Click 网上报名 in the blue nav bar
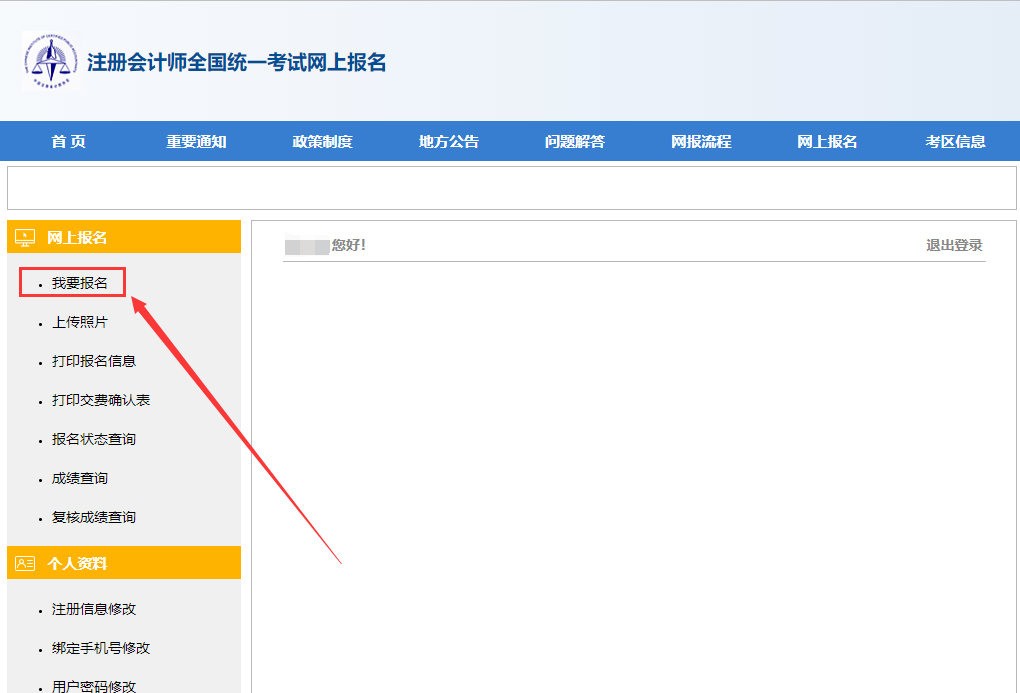Viewport: 1020px width, 693px height. (827, 141)
